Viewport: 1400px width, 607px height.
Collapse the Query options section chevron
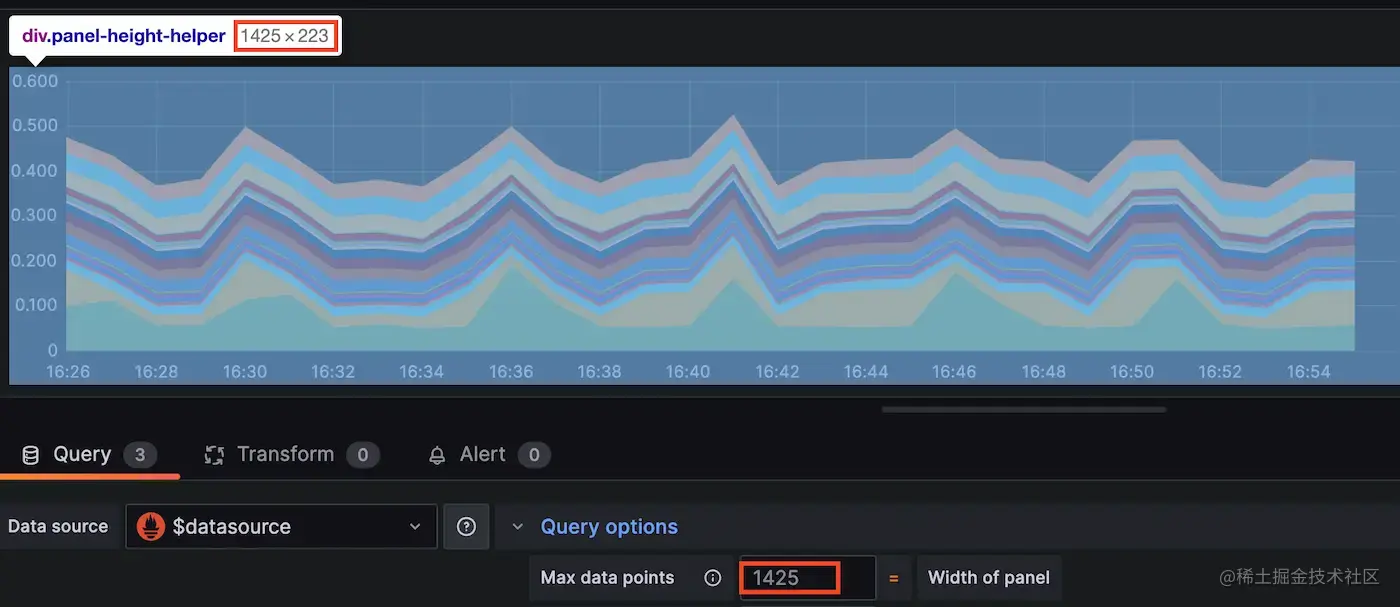pos(517,526)
